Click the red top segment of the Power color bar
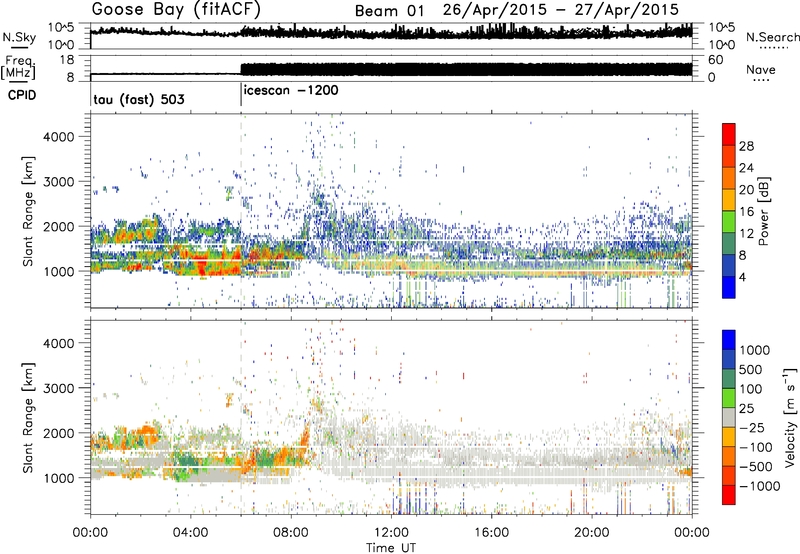Image resolution: width=800 pixels, height=554 pixels. point(729,135)
